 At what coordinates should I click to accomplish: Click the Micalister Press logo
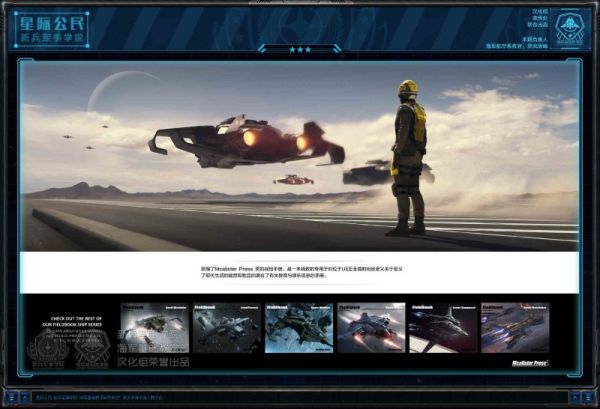point(529,363)
